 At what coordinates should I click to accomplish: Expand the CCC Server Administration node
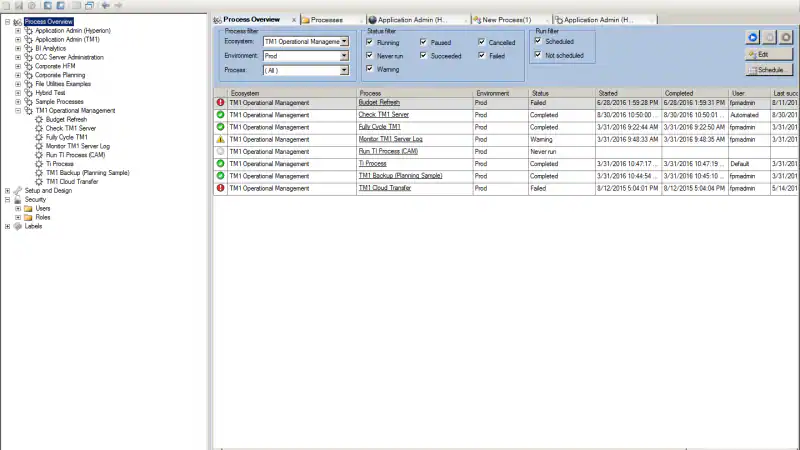(x=18, y=57)
